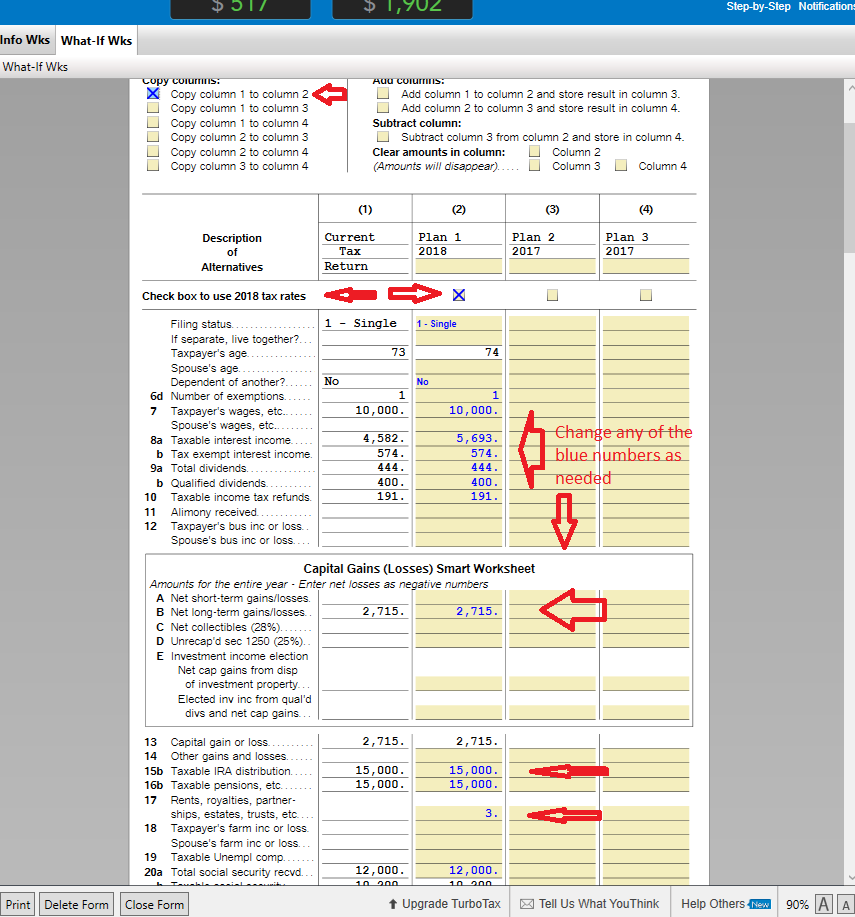Image resolution: width=855 pixels, height=917 pixels.
Task: Click Current Tax Return wages 10,000
Action: click(365, 411)
